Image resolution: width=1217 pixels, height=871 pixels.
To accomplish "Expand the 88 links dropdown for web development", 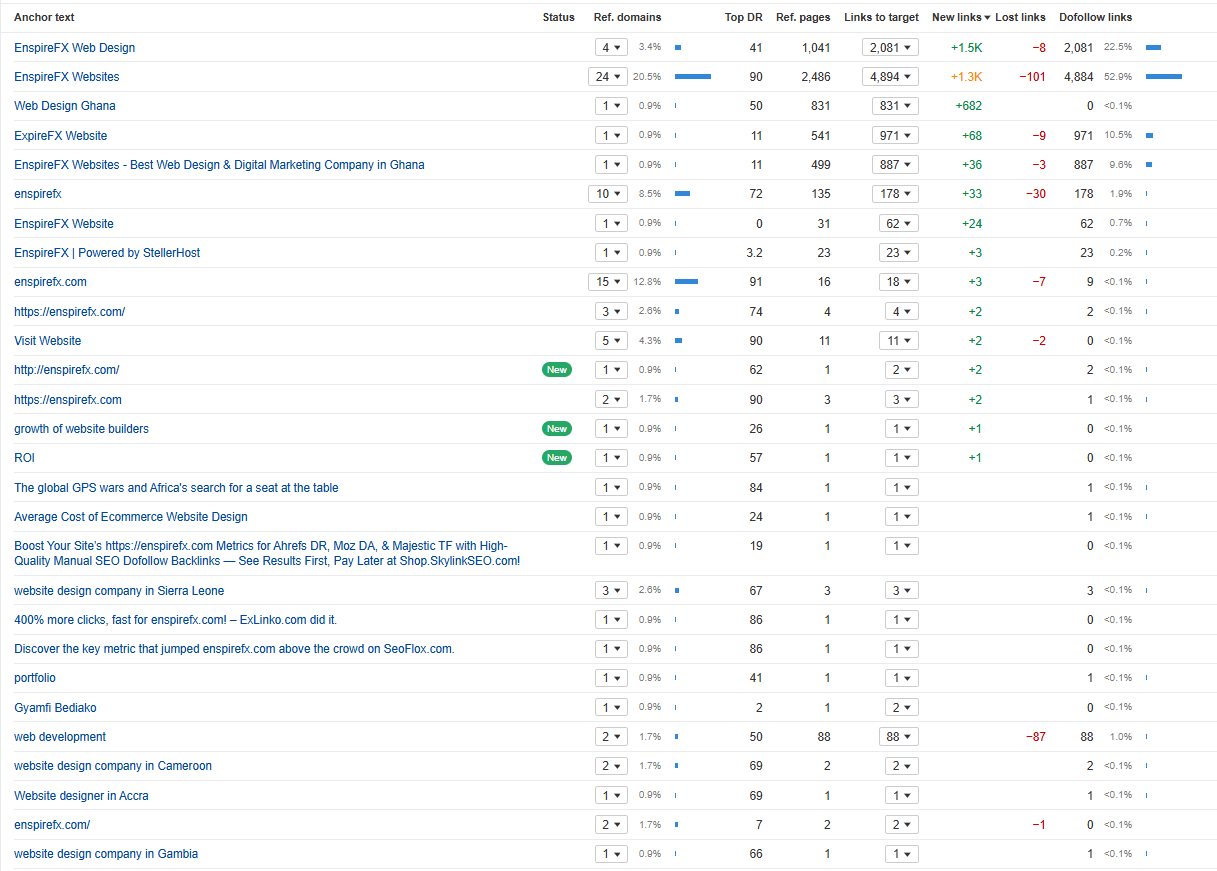I will click(x=898, y=737).
